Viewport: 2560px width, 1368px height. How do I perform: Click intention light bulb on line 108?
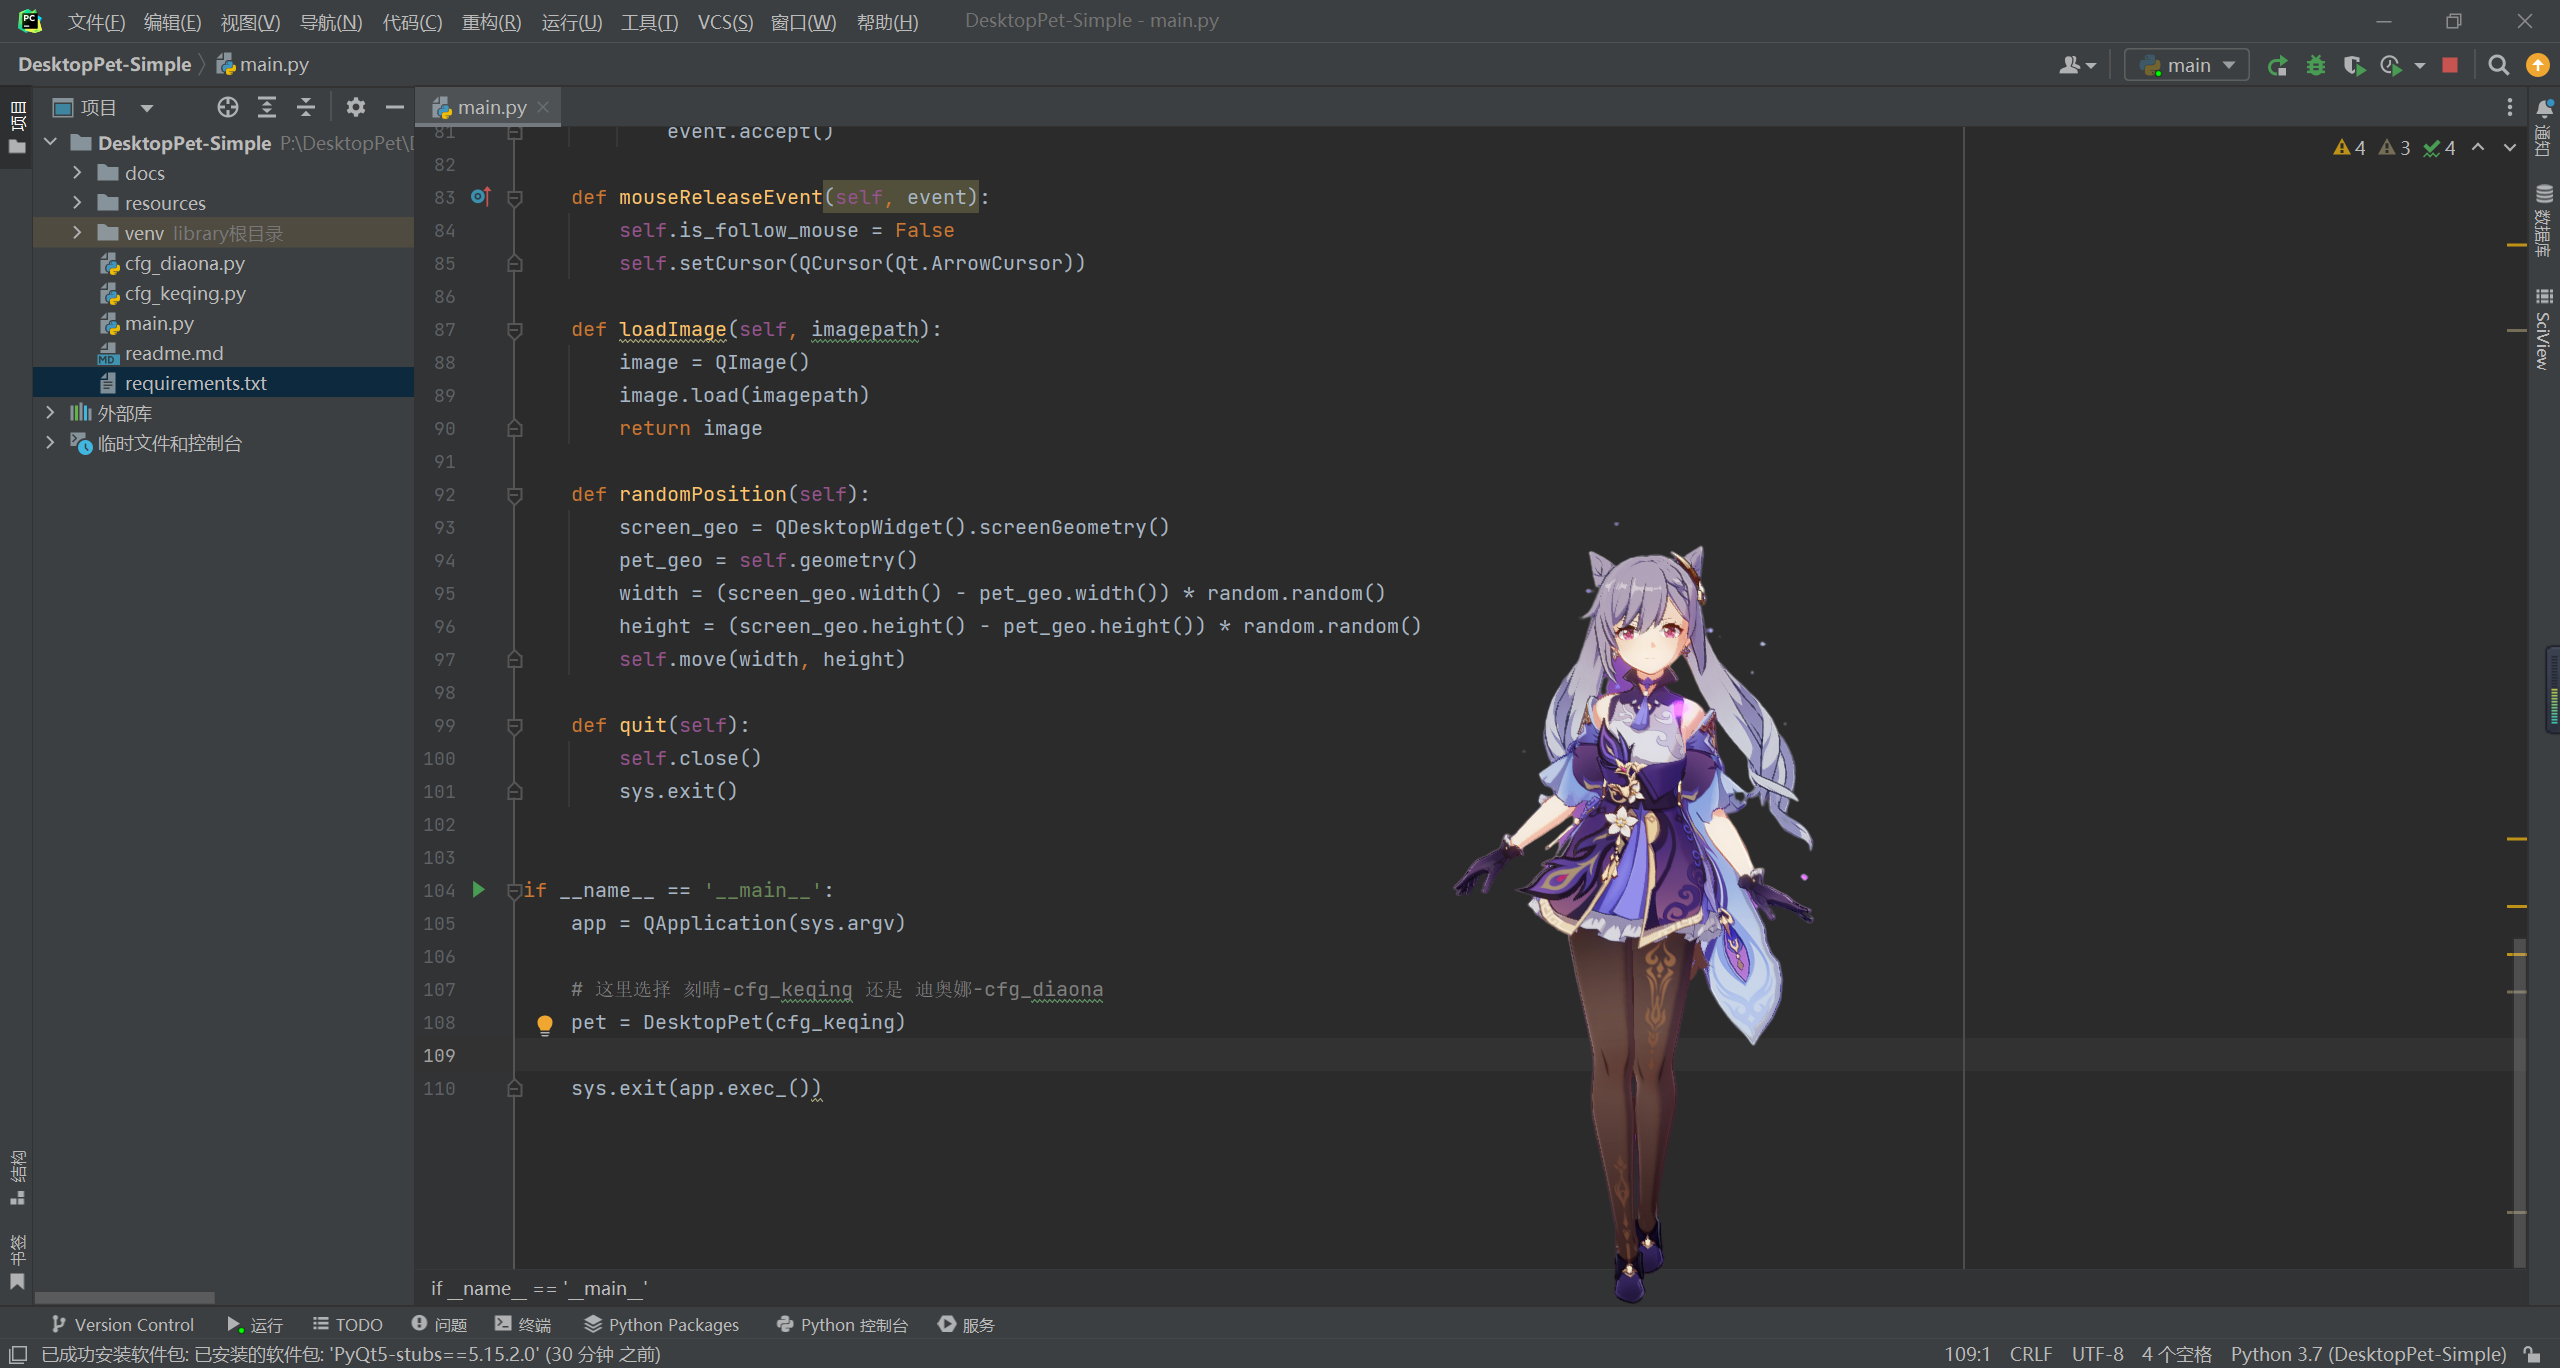tap(545, 1024)
